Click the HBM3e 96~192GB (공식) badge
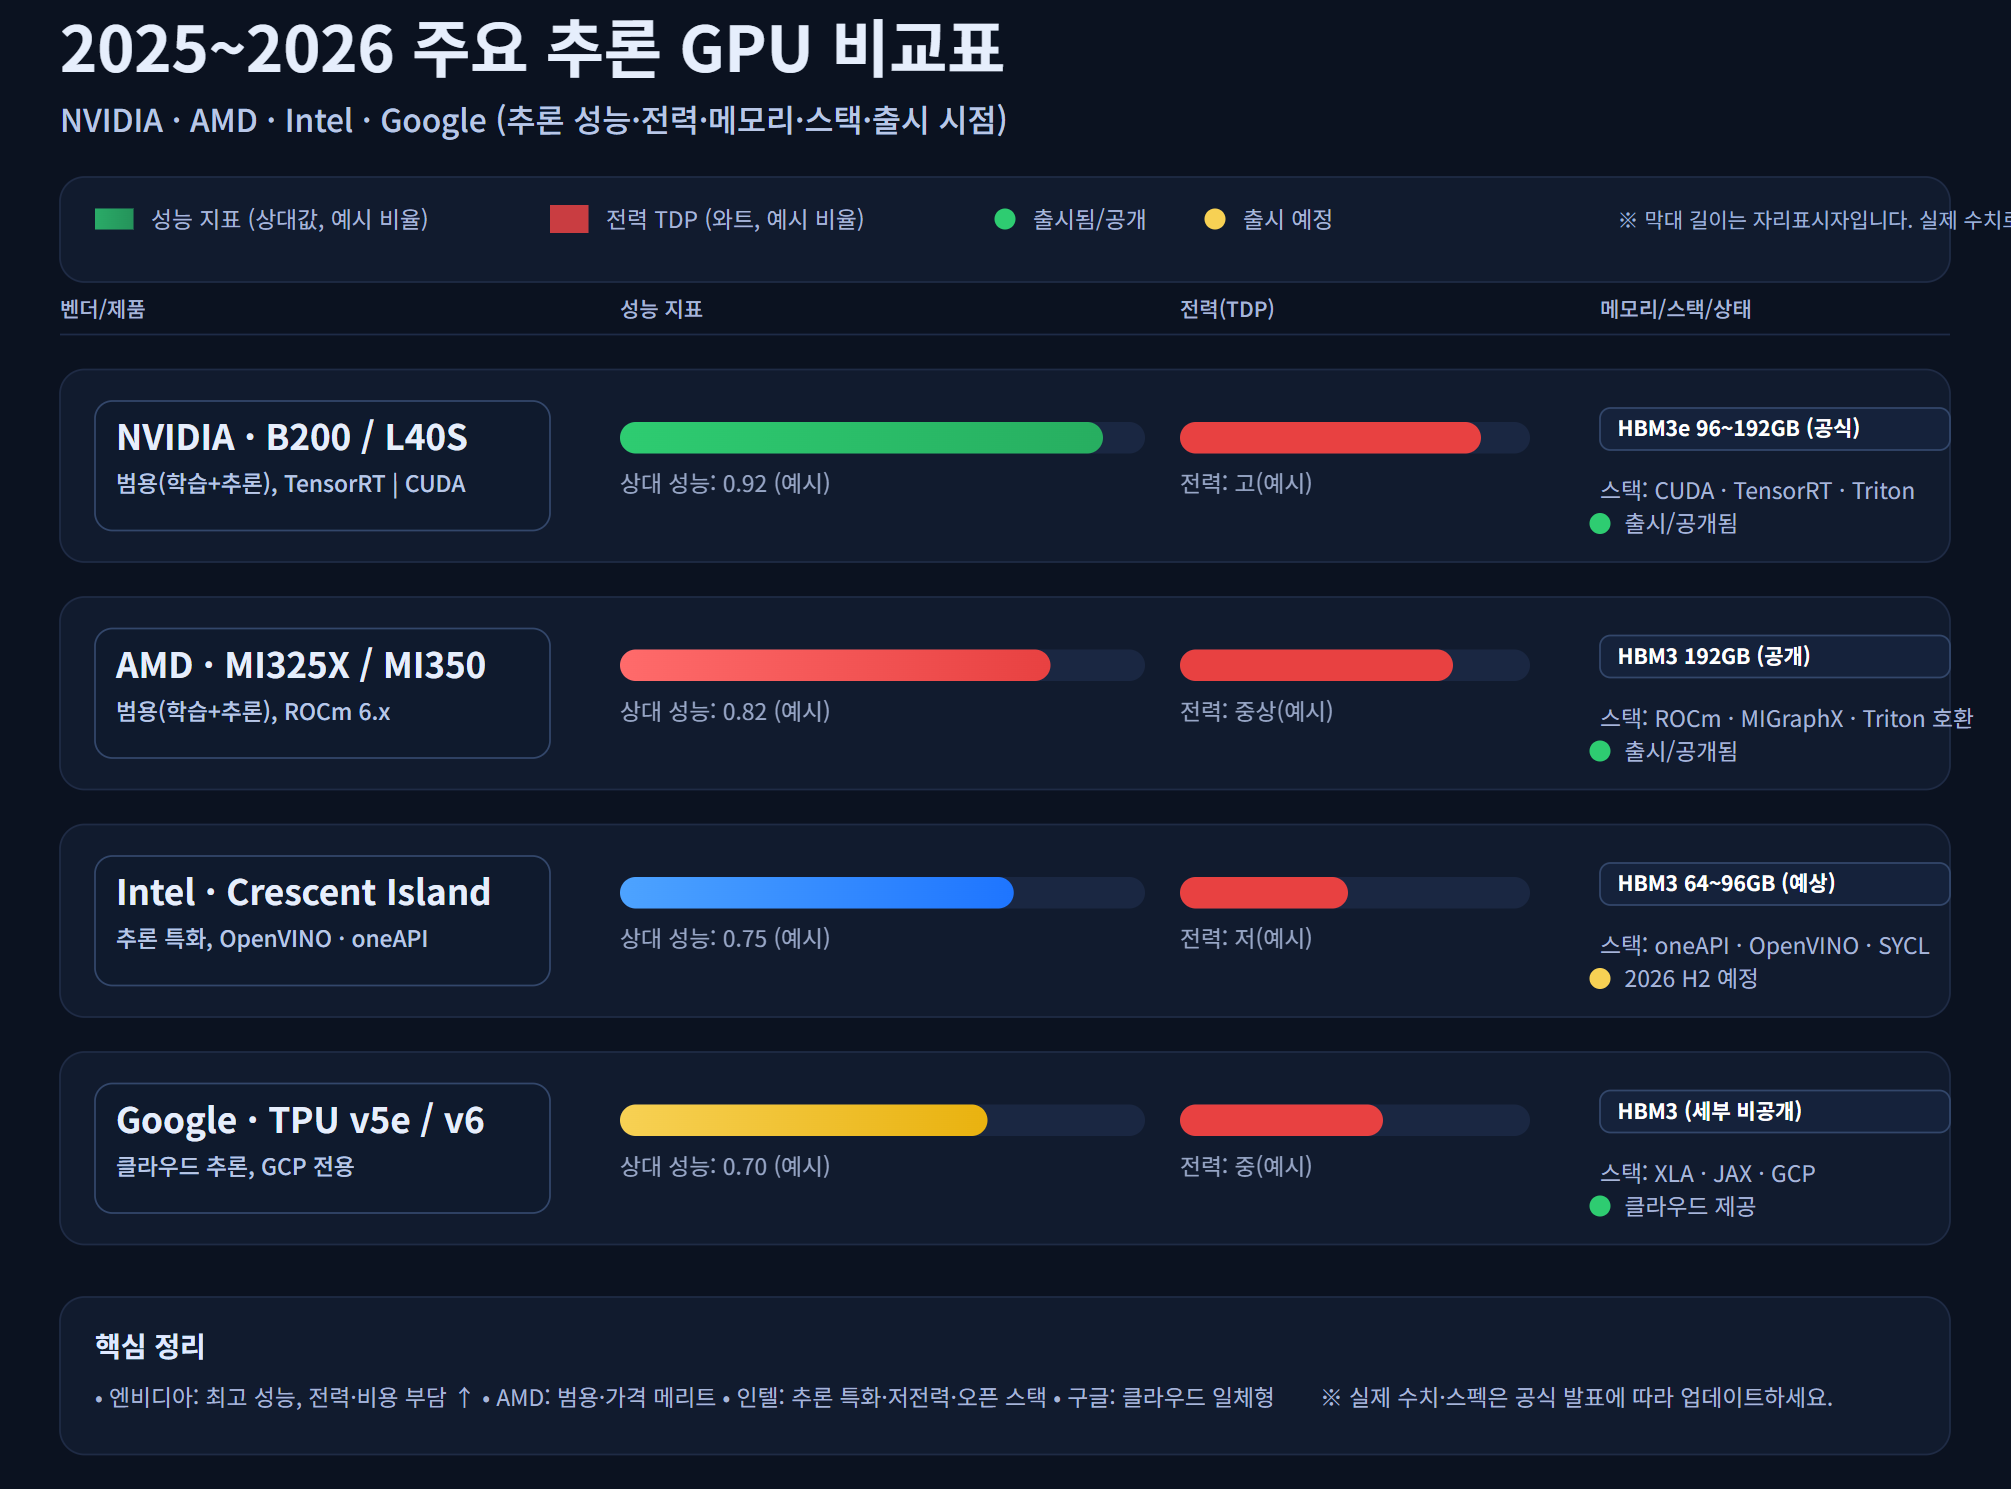Viewport: 2011px width, 1489px height. [1773, 428]
